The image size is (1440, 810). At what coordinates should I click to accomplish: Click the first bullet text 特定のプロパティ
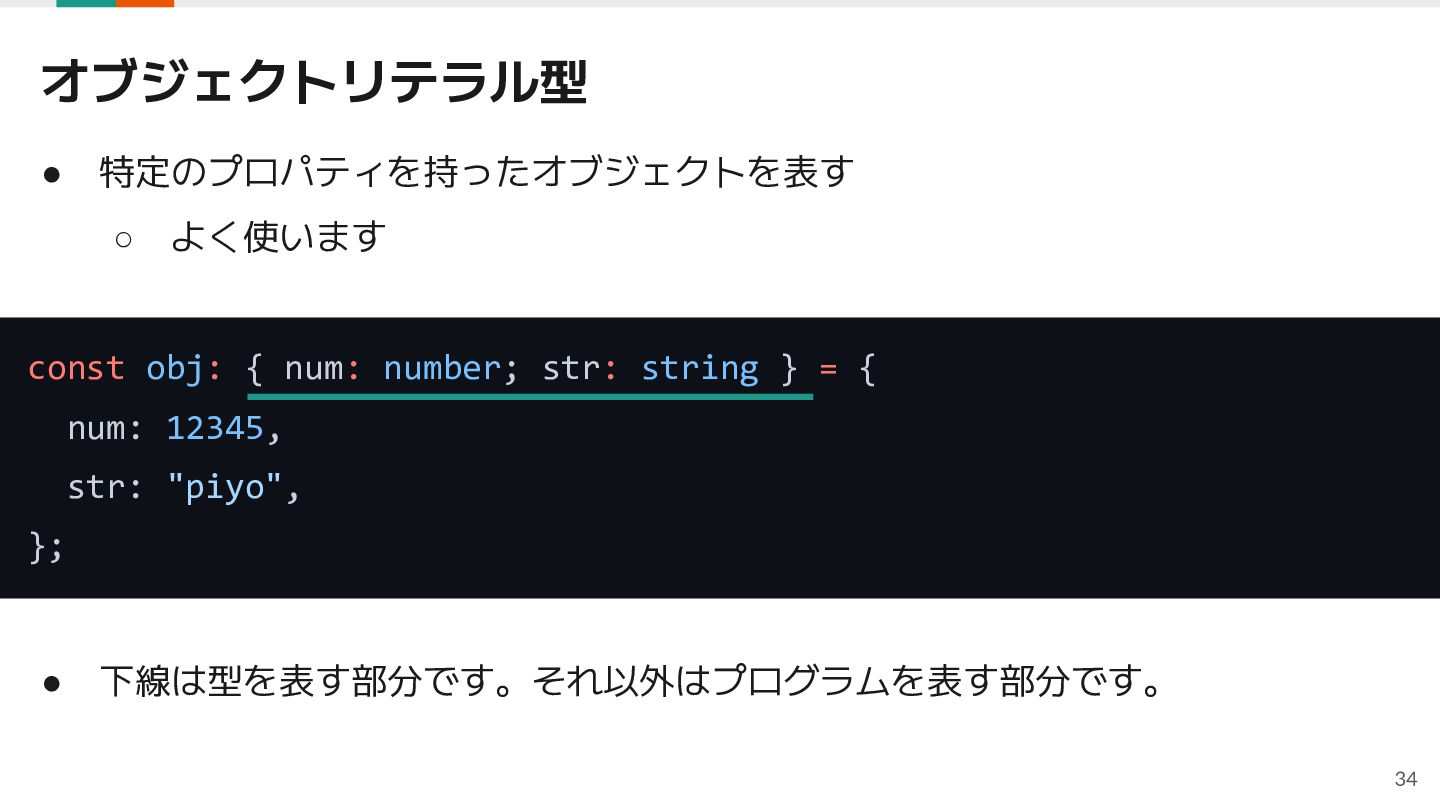476,172
